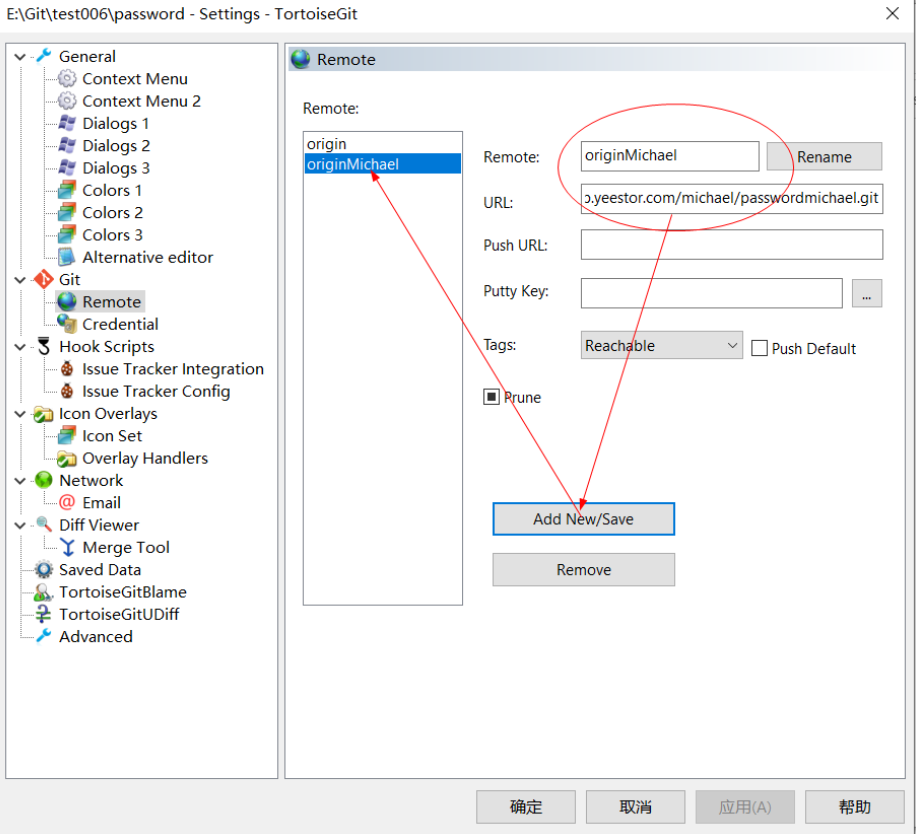Click the Issue Tracker Integration bug icon

click(67, 369)
